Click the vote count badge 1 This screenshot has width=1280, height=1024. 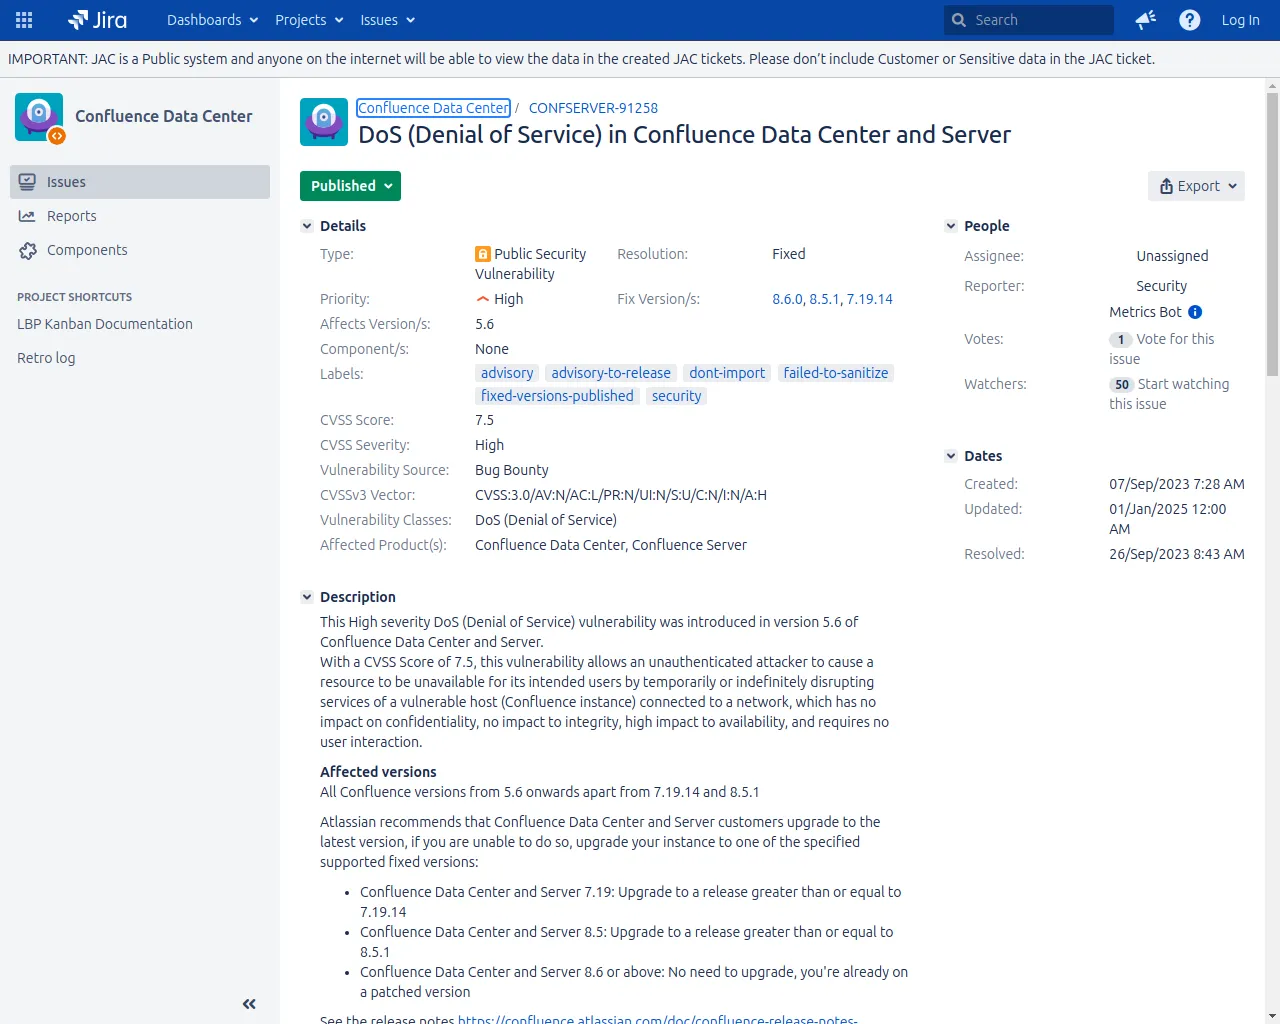[x=1121, y=340]
